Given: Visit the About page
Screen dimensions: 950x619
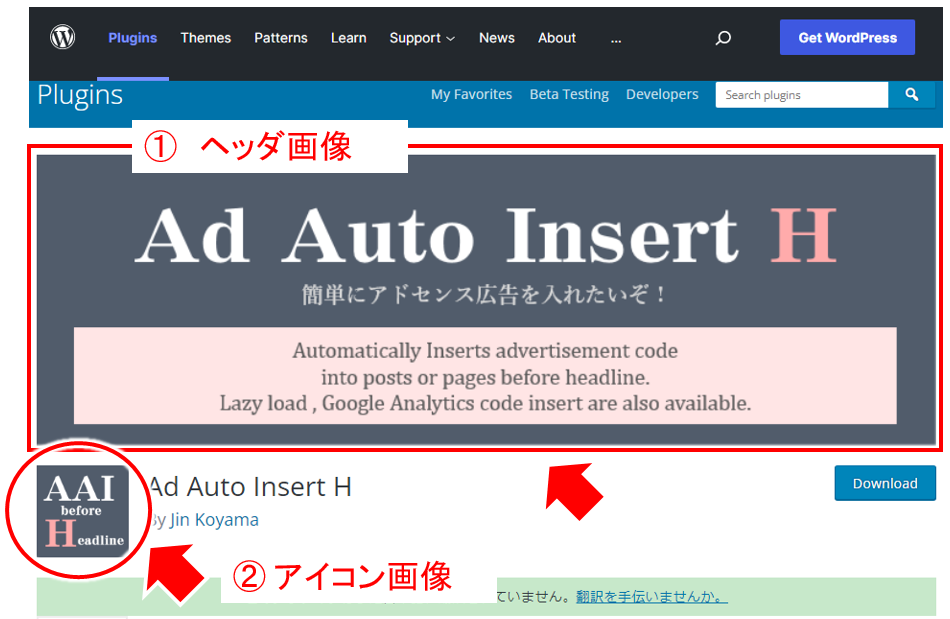Looking at the screenshot, I should click(557, 38).
